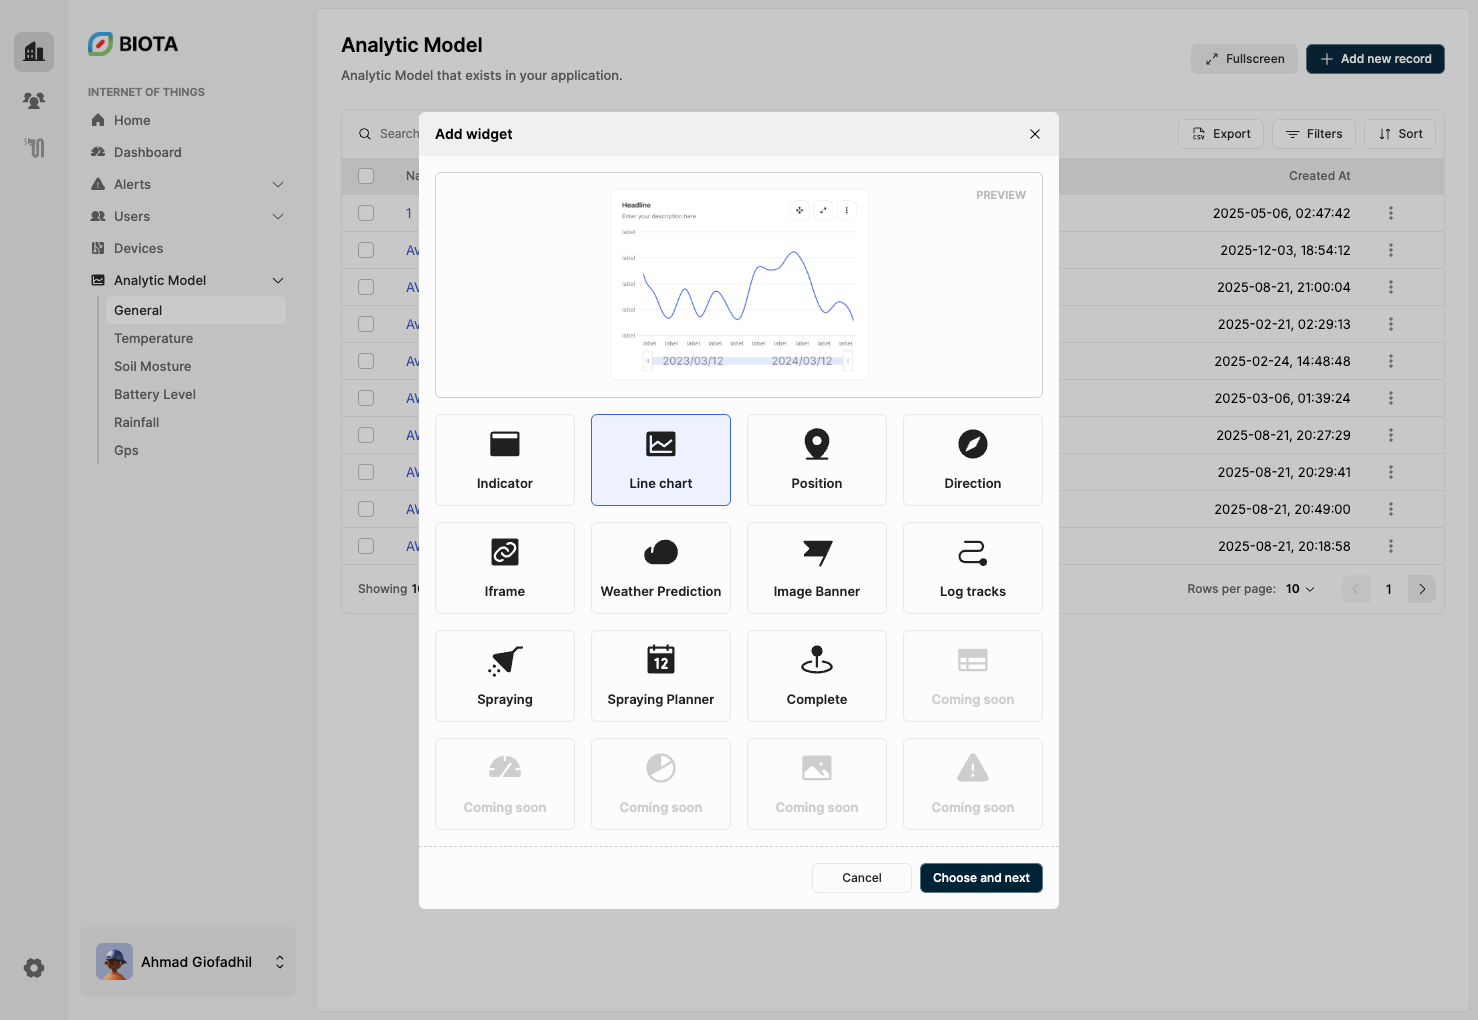Image resolution: width=1478 pixels, height=1020 pixels.
Task: Click the settings gear in left rail
Action: point(34,968)
